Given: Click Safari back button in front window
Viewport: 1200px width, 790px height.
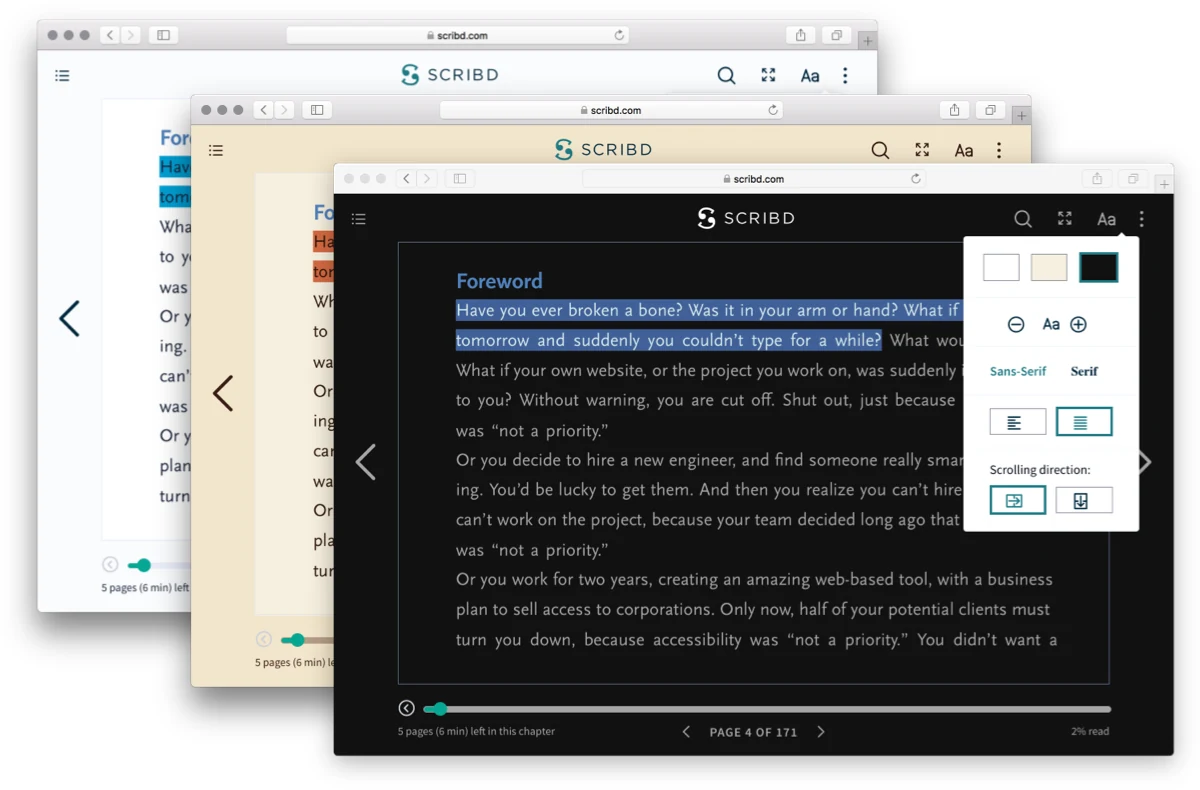Looking at the screenshot, I should click(406, 179).
